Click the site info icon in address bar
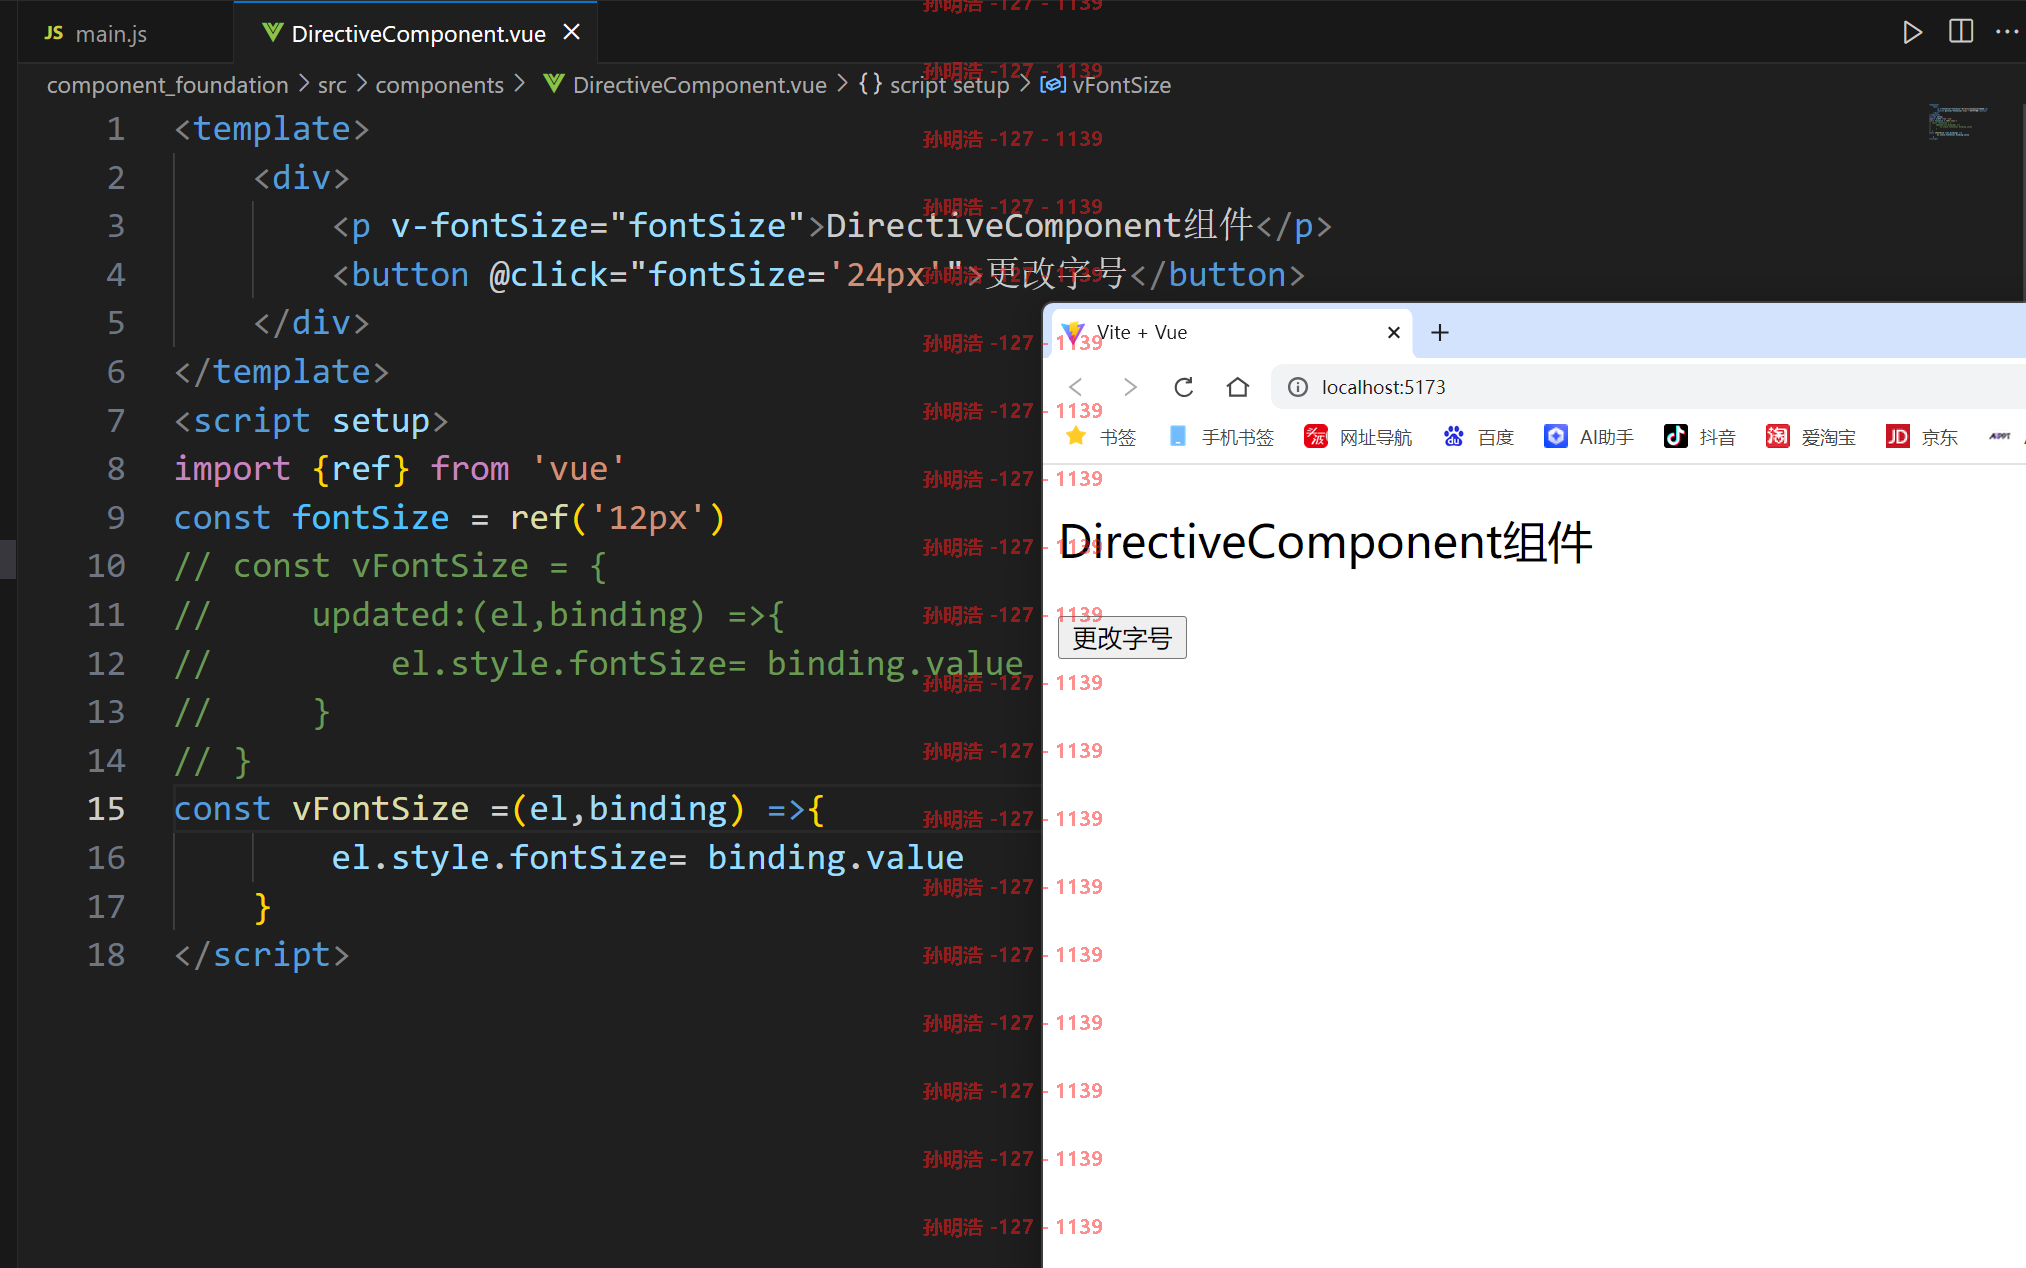Screen dimensions: 2026x1268 [1297, 387]
